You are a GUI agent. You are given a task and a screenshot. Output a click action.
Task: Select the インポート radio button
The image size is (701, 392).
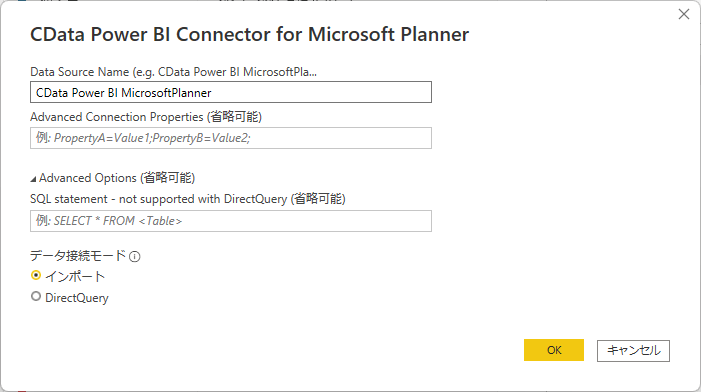tap(36, 275)
